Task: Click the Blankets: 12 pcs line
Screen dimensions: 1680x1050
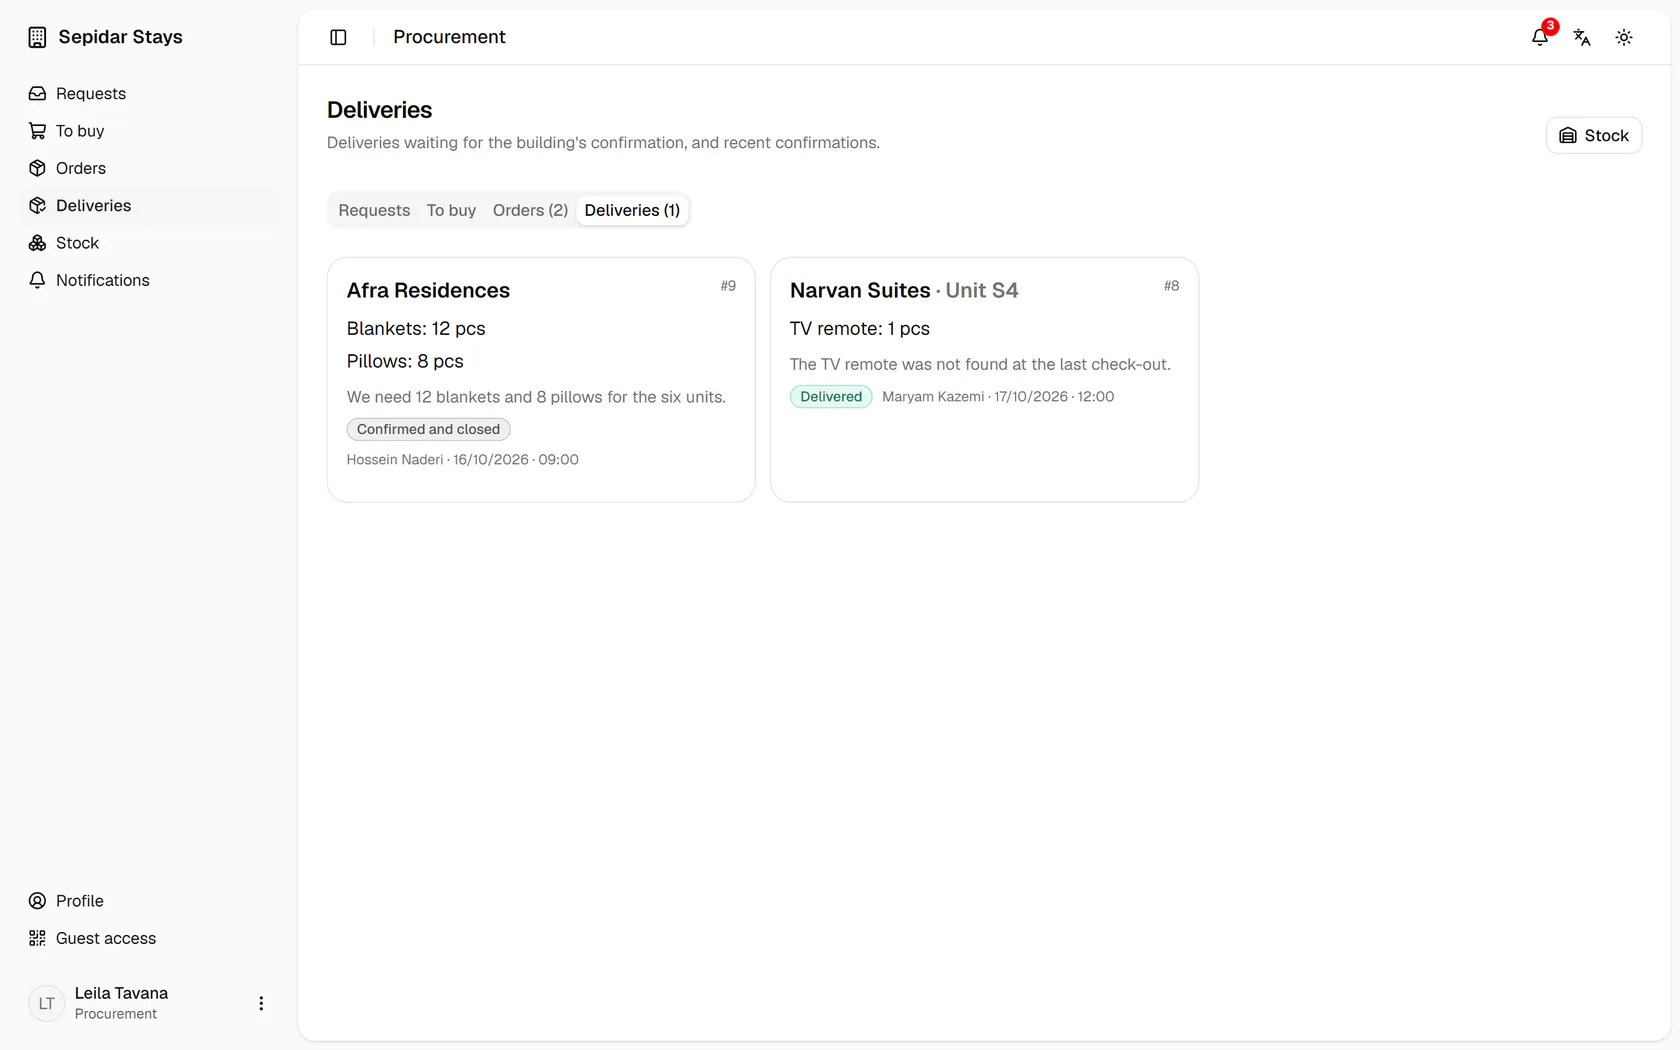Action: tap(416, 329)
